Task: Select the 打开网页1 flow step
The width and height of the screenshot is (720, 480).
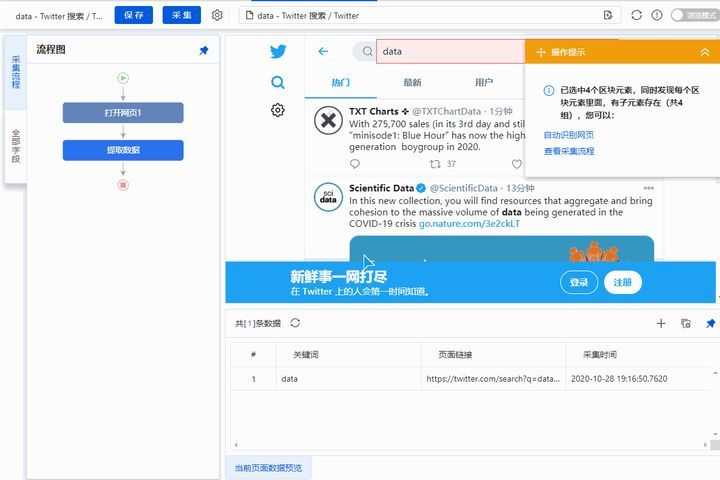Action: coord(123,113)
